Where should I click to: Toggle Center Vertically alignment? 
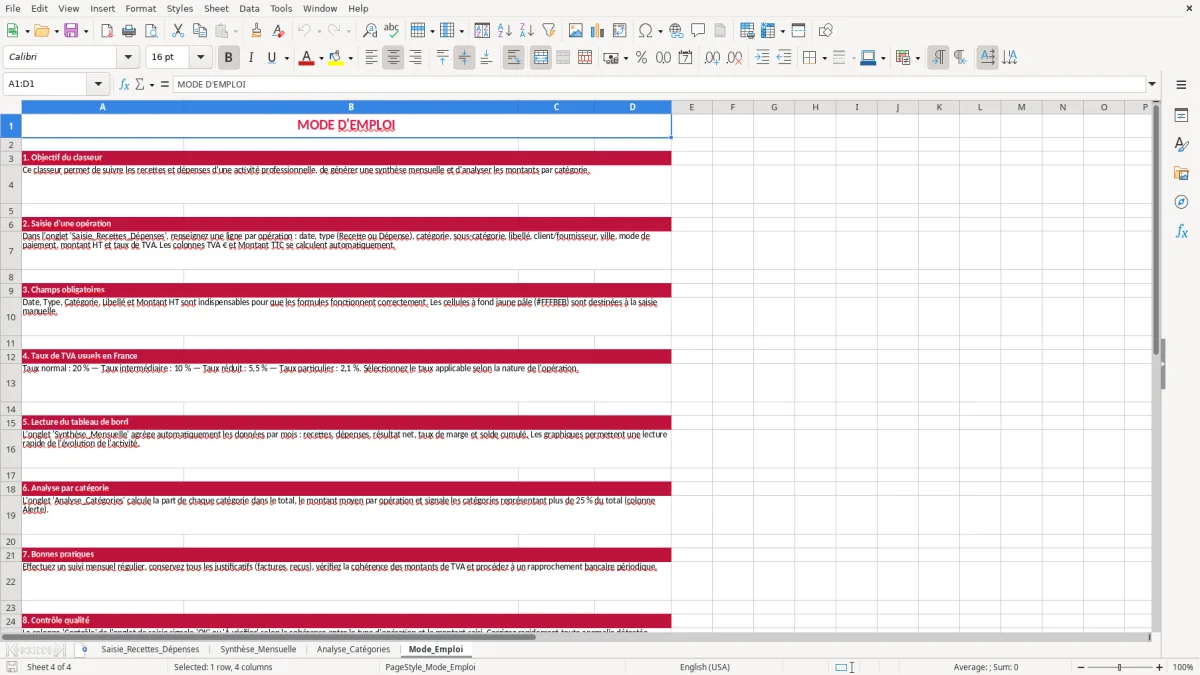[x=464, y=58]
